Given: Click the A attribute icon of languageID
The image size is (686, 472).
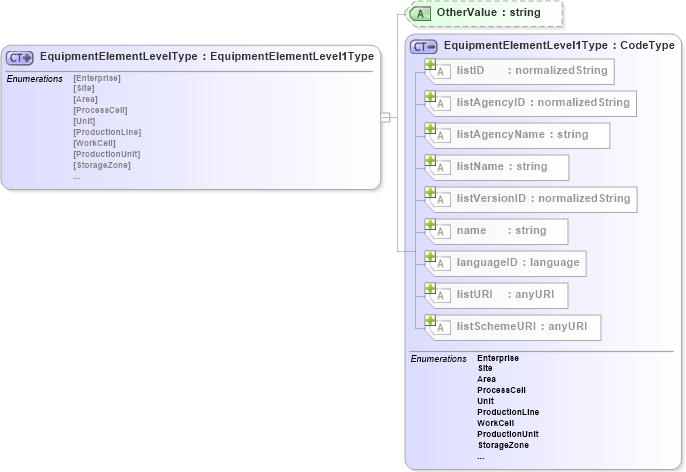Looking at the screenshot, I should tap(441, 264).
